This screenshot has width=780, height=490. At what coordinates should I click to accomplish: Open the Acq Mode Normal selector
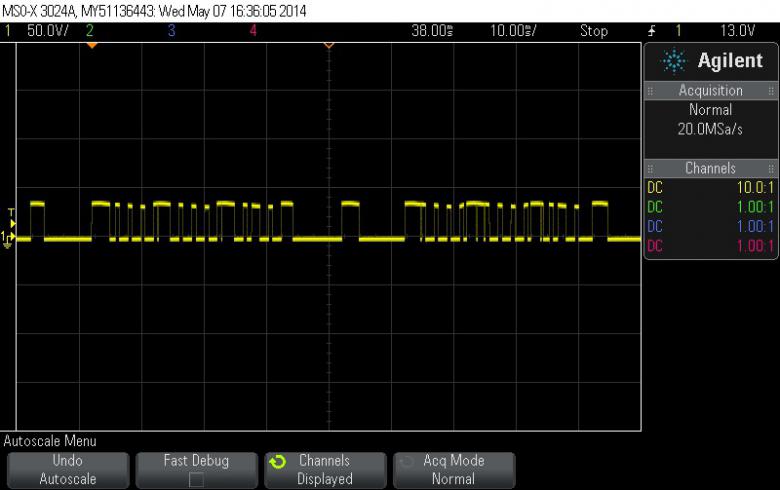tap(453, 470)
